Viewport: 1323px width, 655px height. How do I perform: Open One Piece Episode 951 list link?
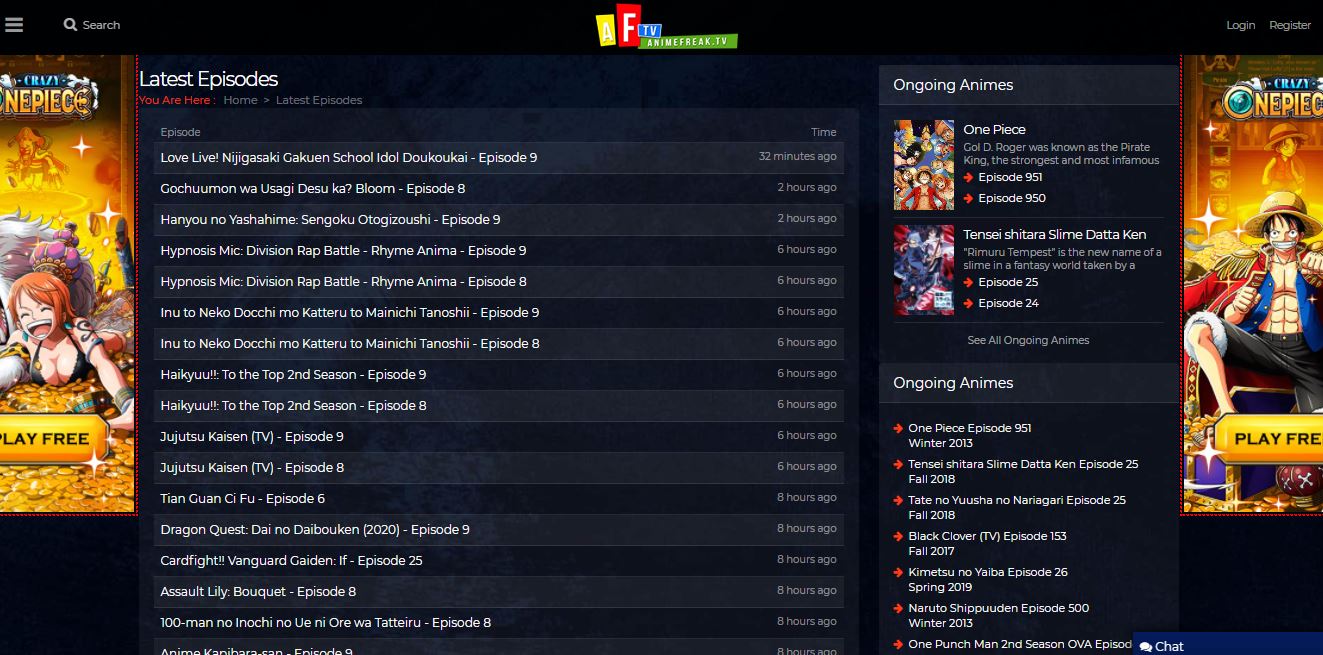click(x=969, y=428)
